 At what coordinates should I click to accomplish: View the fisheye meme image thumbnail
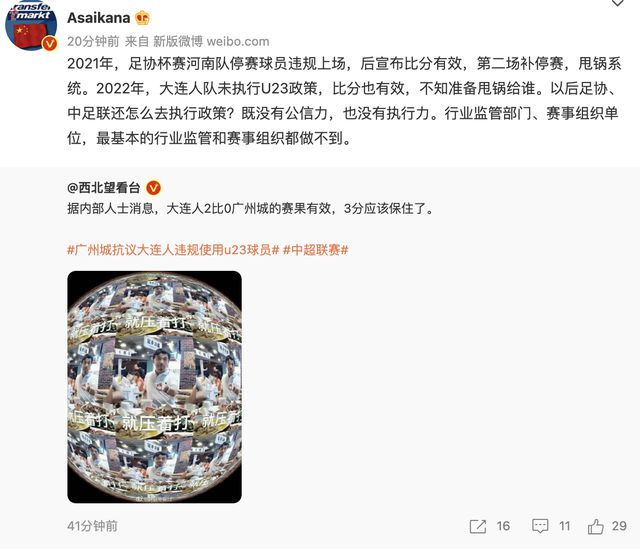coord(154,387)
